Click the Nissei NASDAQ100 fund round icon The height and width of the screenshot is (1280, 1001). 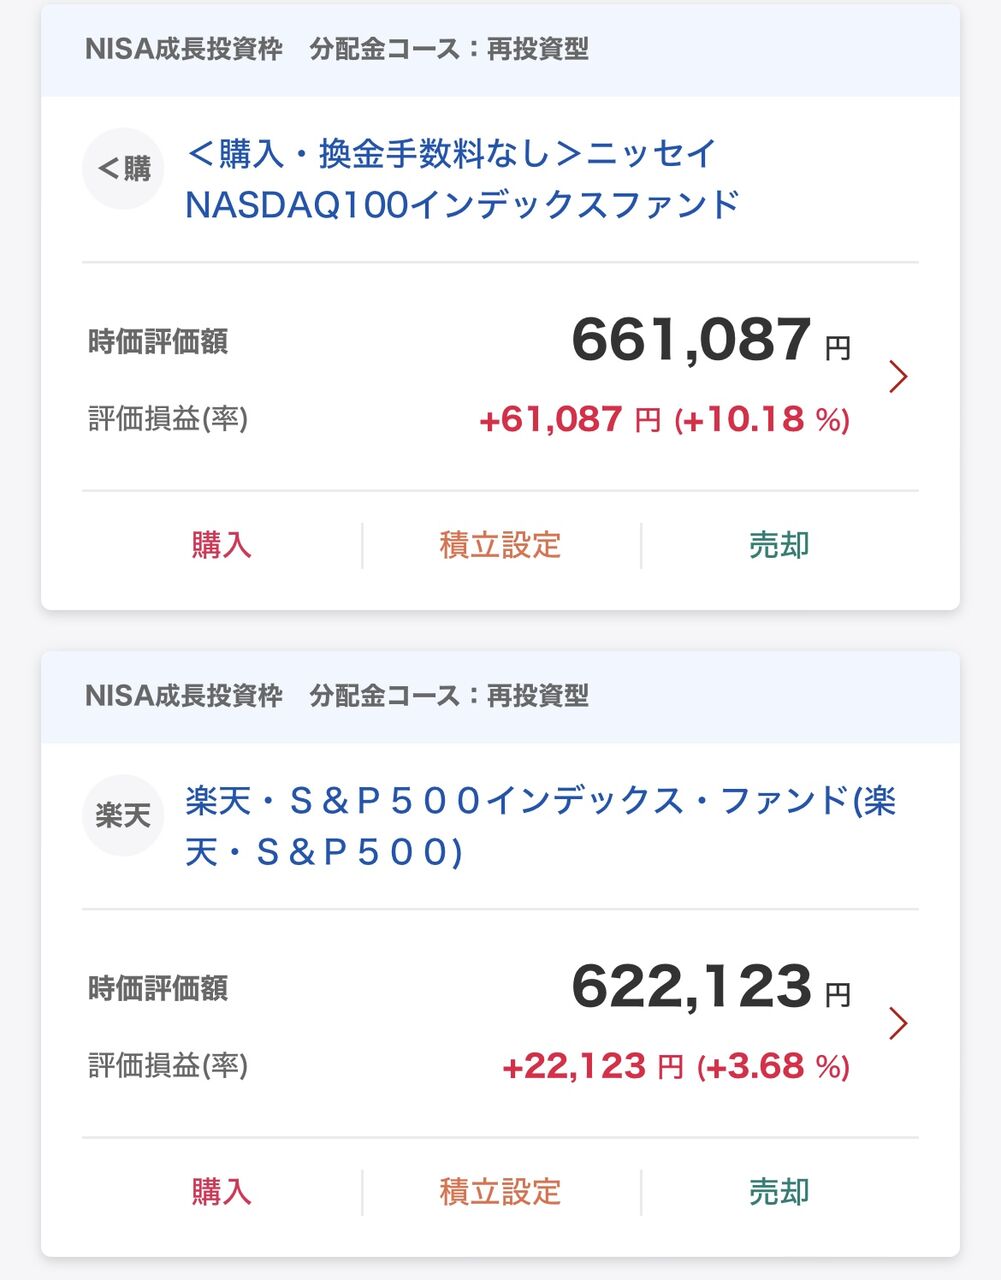tap(123, 169)
